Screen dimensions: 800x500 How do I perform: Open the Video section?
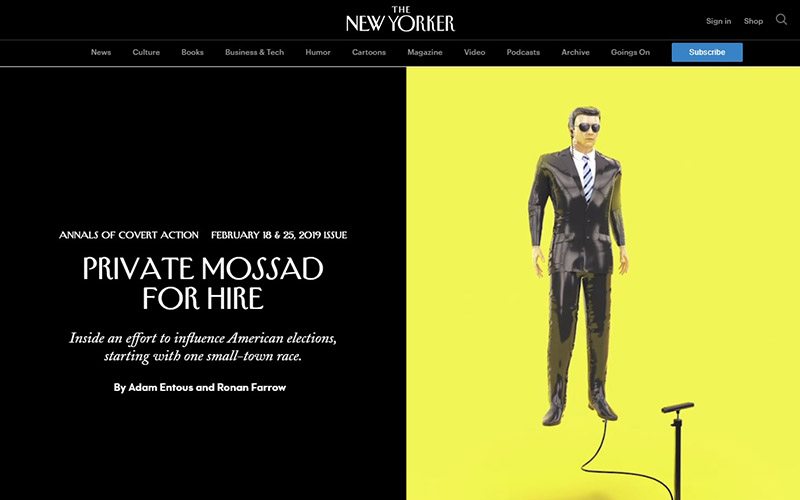point(474,52)
